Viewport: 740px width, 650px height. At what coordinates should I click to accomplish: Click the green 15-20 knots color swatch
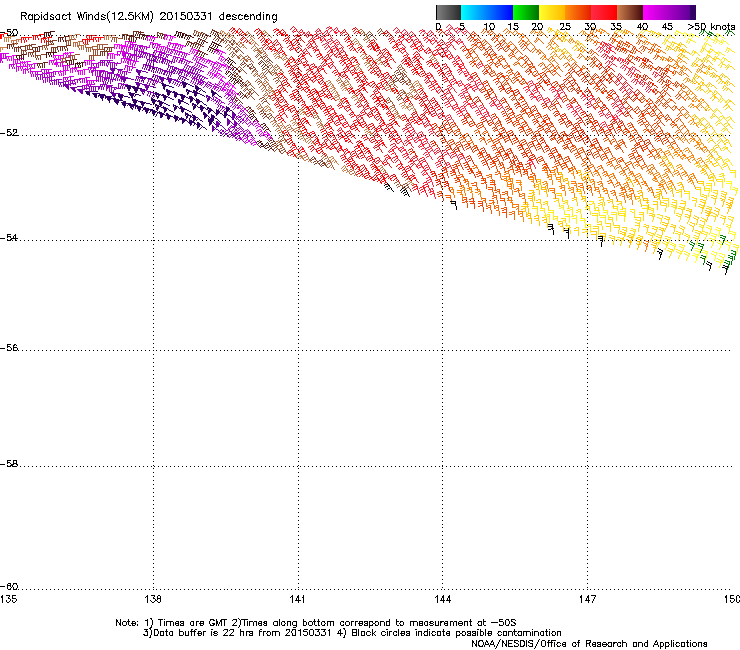[x=526, y=12]
